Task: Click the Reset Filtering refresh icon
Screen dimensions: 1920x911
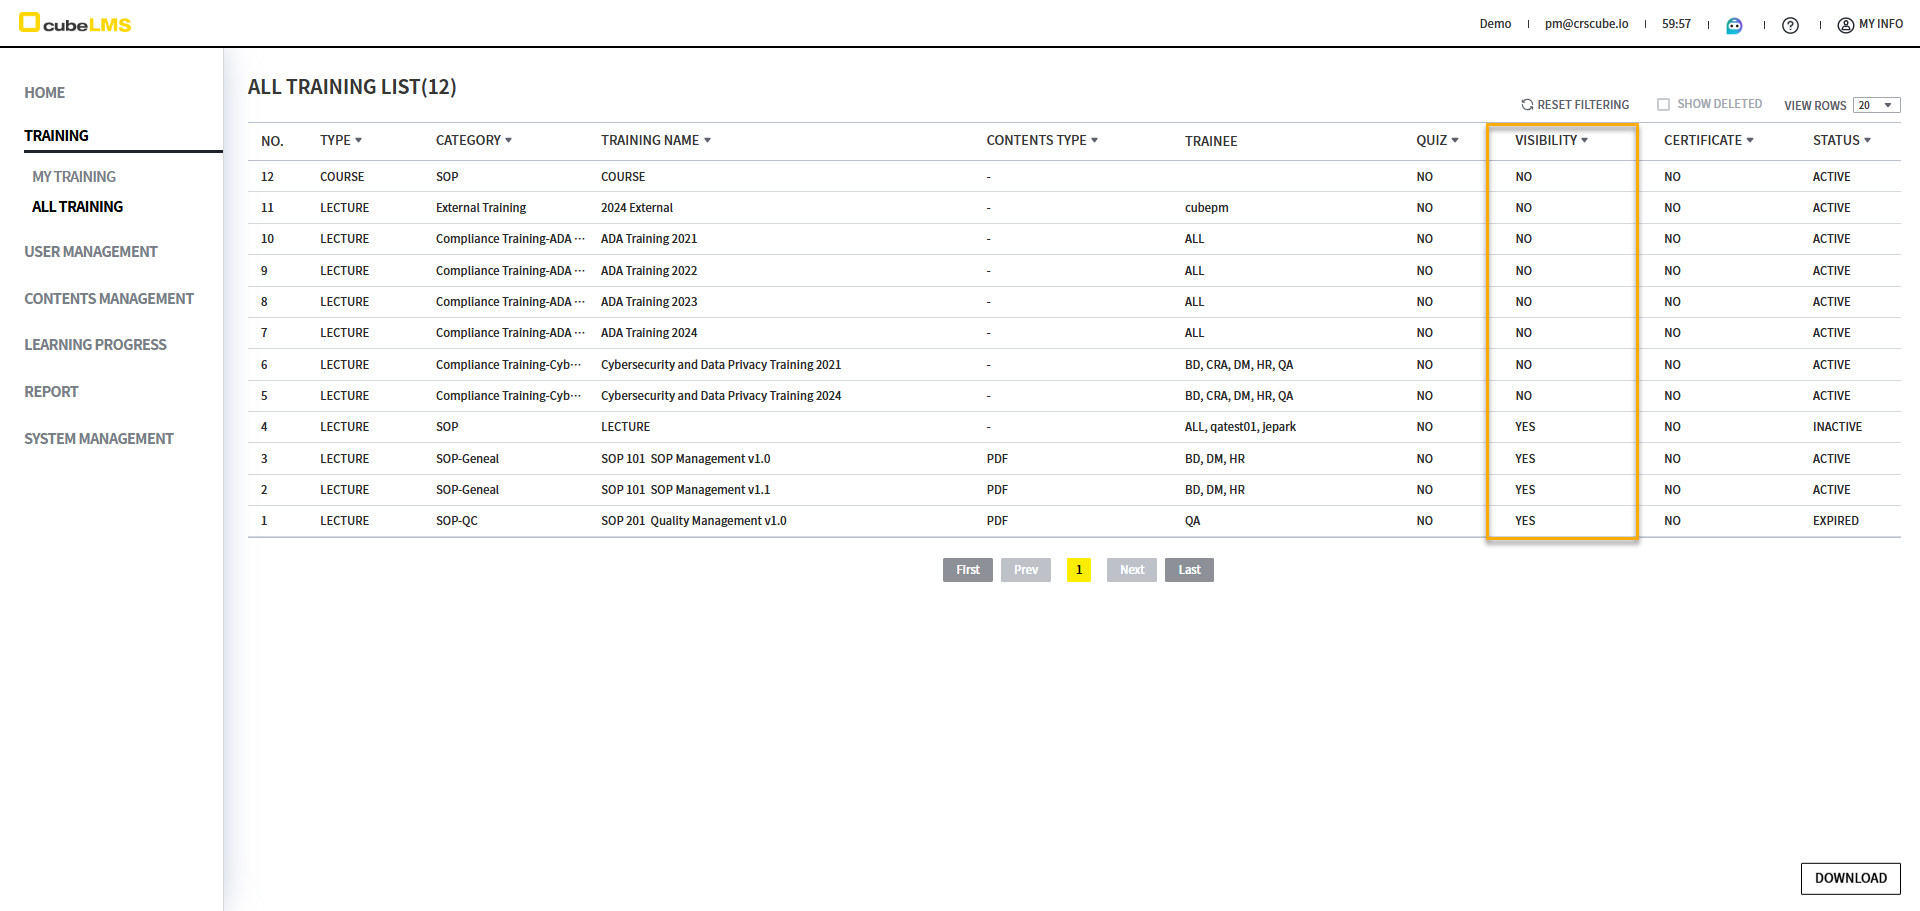Action: [1527, 105]
